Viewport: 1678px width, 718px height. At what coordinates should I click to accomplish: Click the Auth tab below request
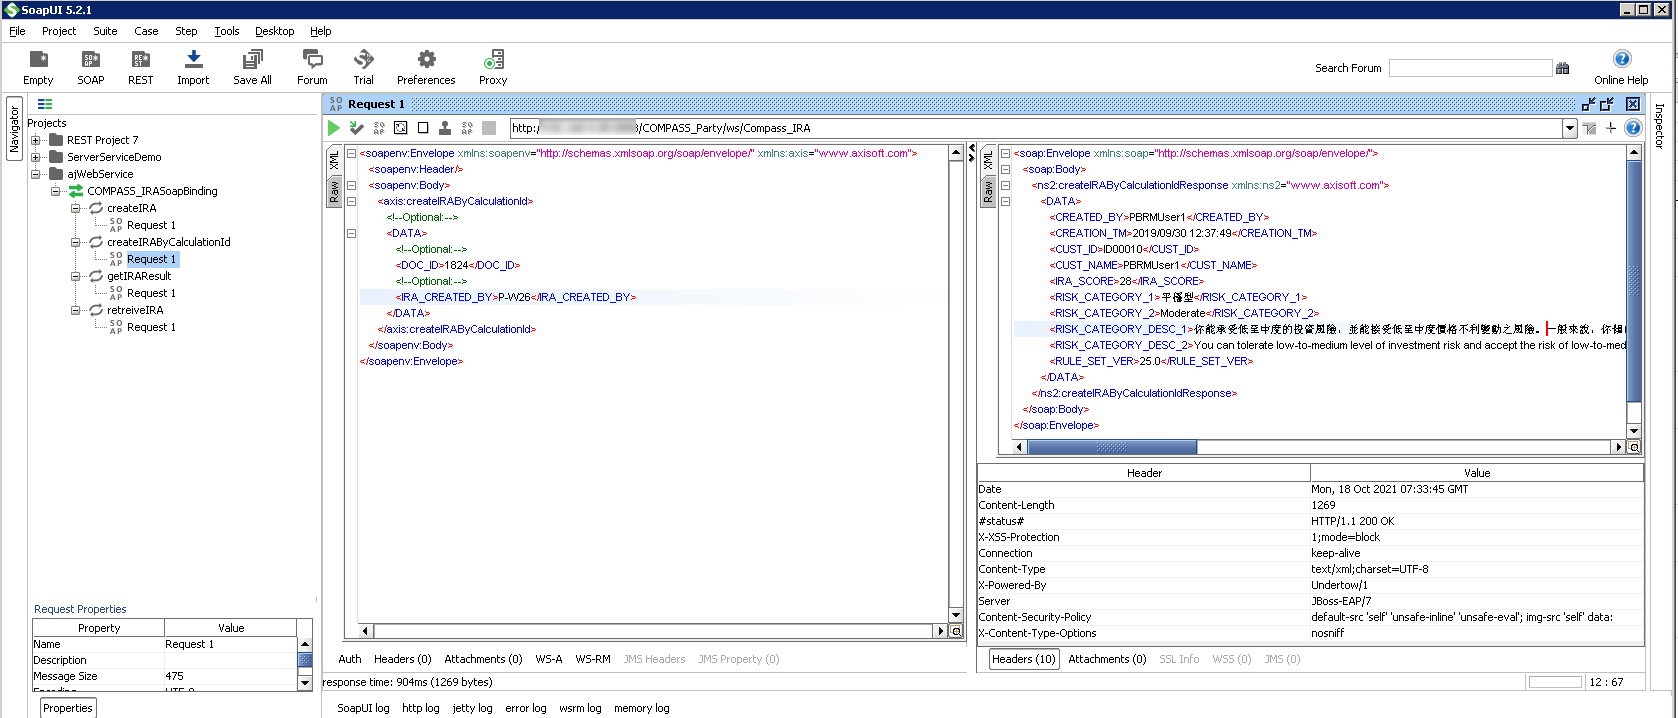pos(349,659)
